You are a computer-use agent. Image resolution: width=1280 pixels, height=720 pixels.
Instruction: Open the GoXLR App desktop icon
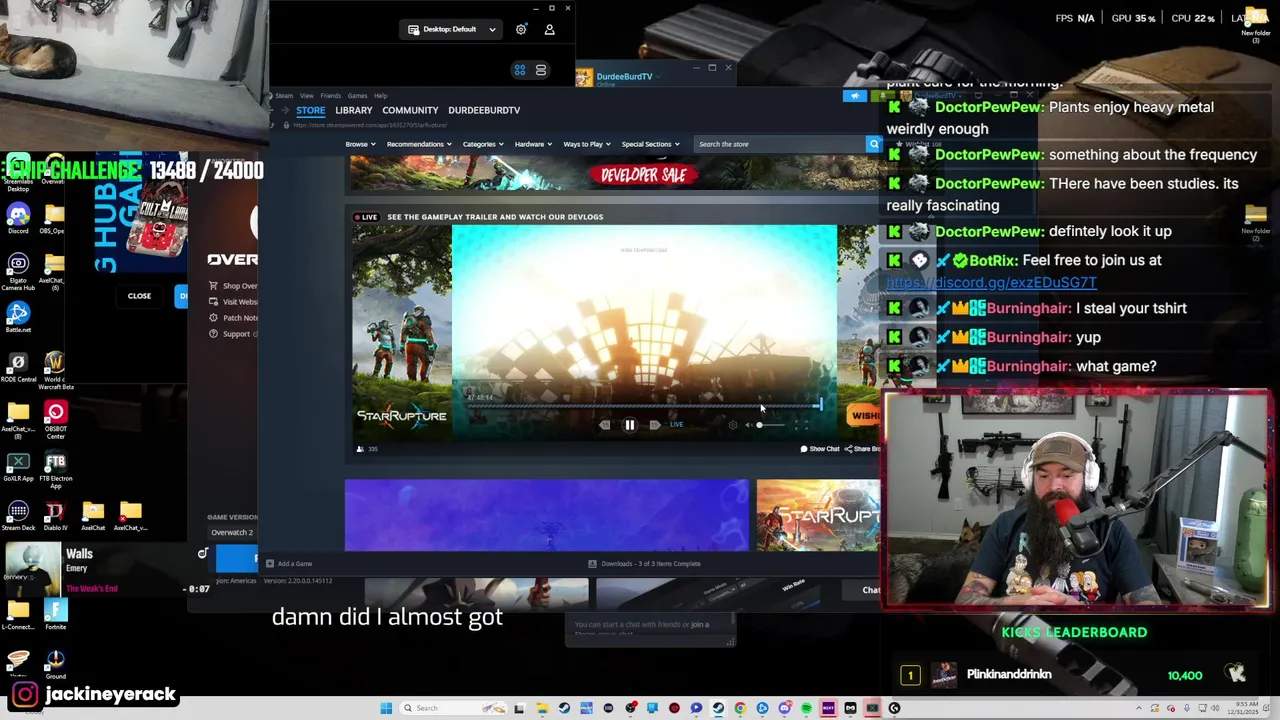18,467
